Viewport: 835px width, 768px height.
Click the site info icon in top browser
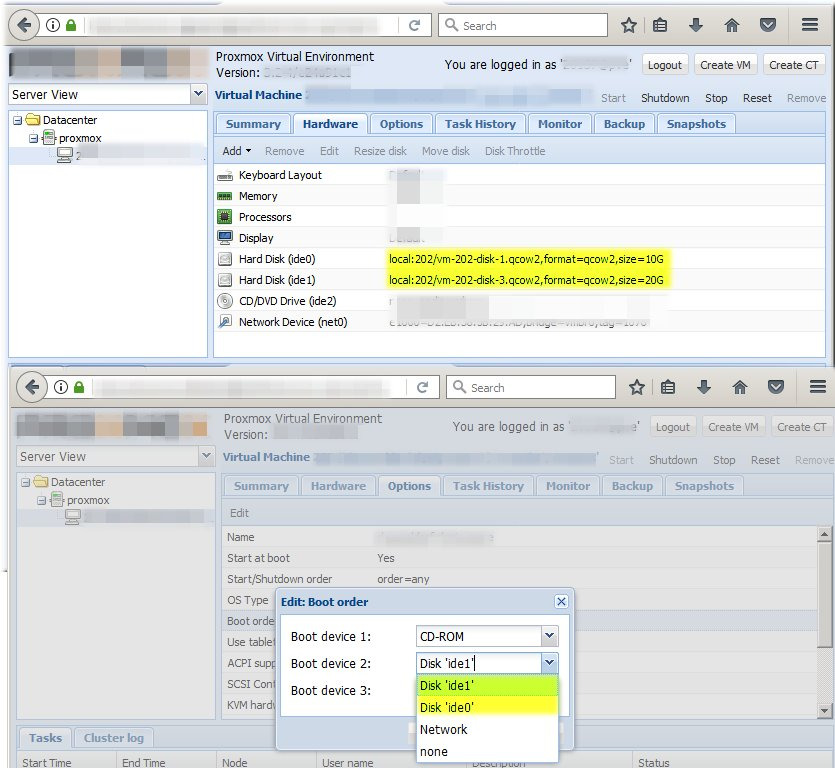[53, 25]
